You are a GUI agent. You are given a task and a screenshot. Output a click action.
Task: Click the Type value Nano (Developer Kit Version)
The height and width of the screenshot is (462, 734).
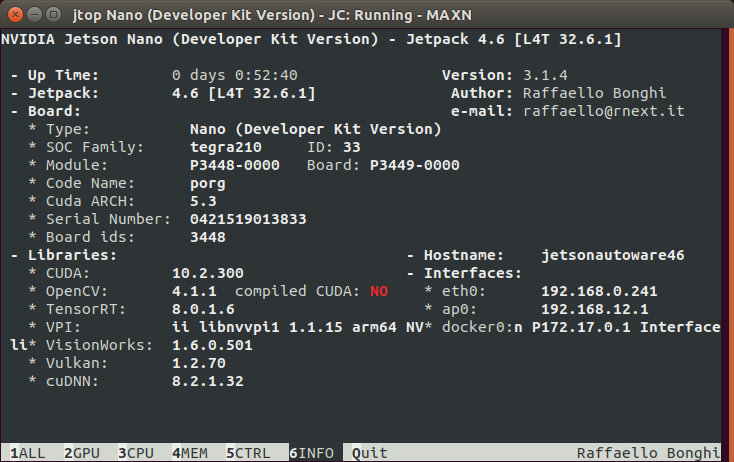pyautogui.click(x=316, y=129)
